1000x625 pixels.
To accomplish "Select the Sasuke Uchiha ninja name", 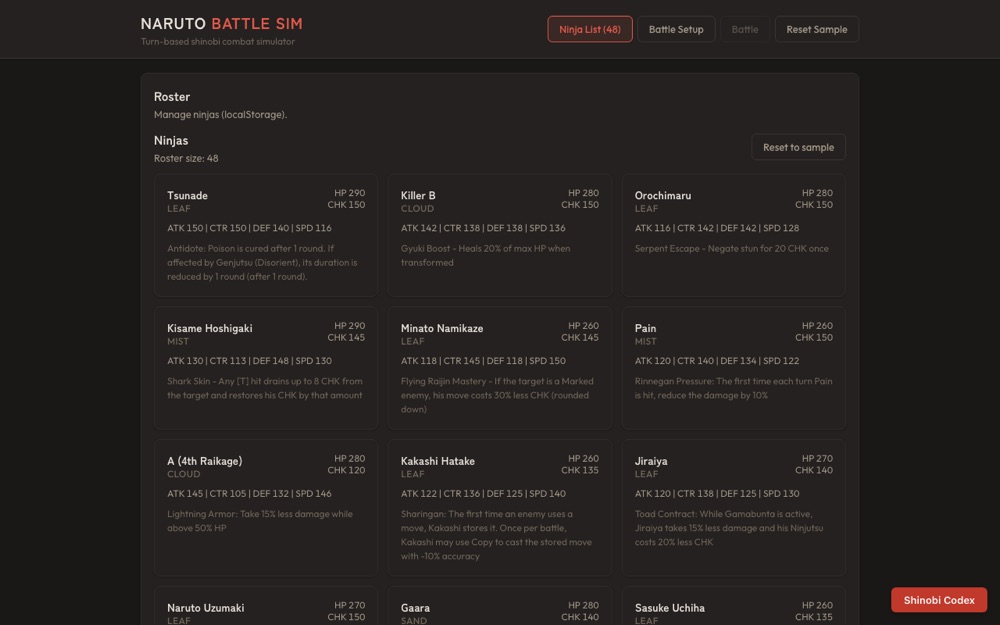I will [670, 608].
